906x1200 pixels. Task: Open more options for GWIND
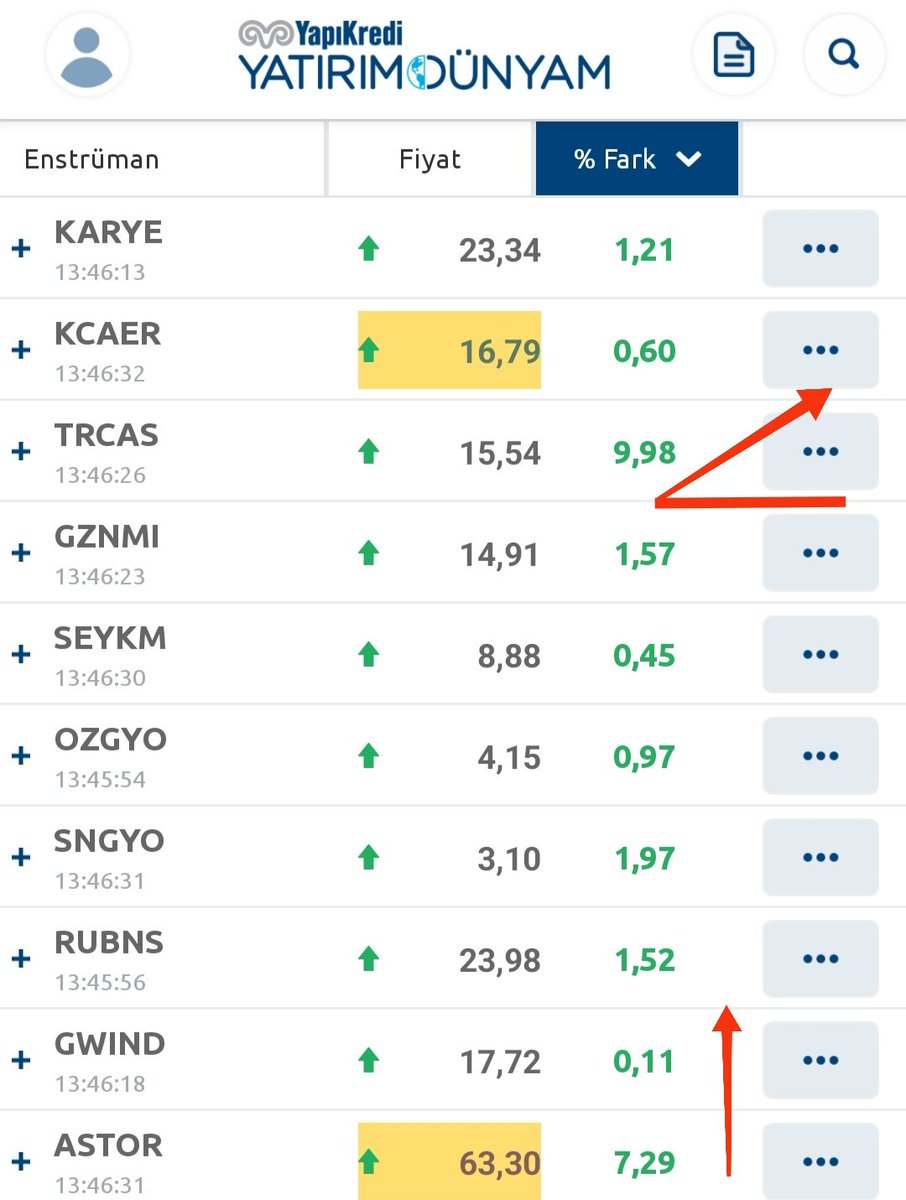(820, 1061)
